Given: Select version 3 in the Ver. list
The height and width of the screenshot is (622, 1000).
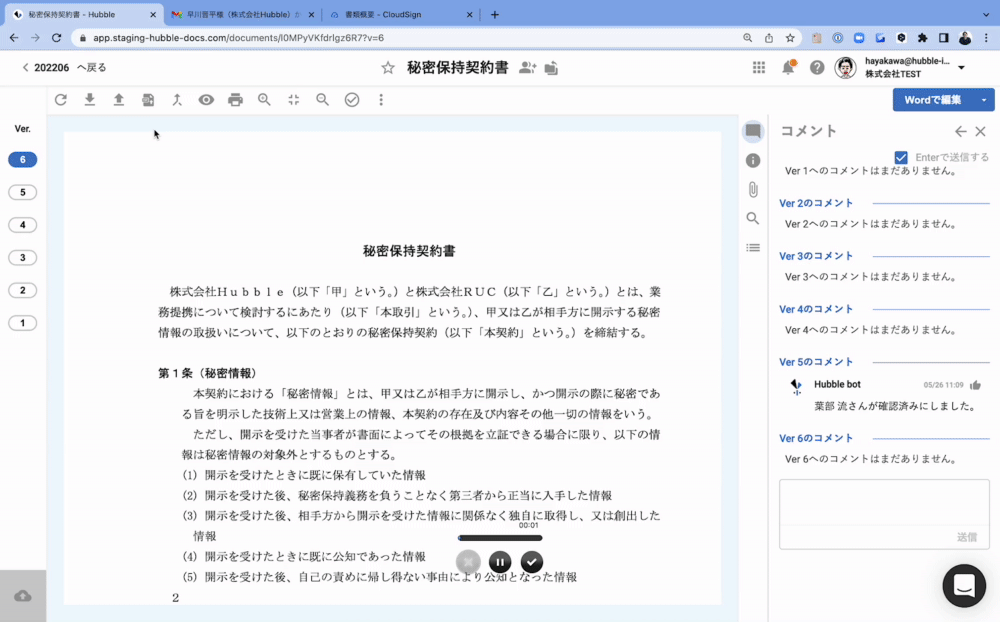Looking at the screenshot, I should click(22, 258).
